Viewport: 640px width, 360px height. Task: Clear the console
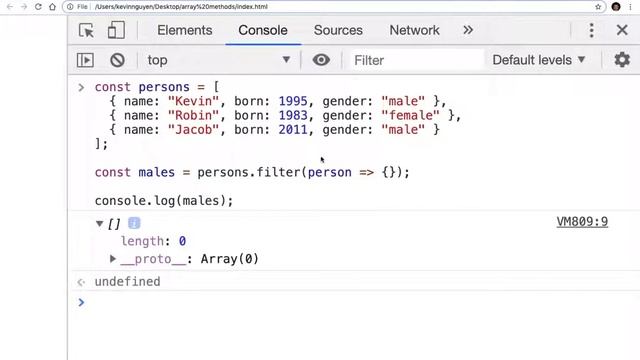click(117, 60)
